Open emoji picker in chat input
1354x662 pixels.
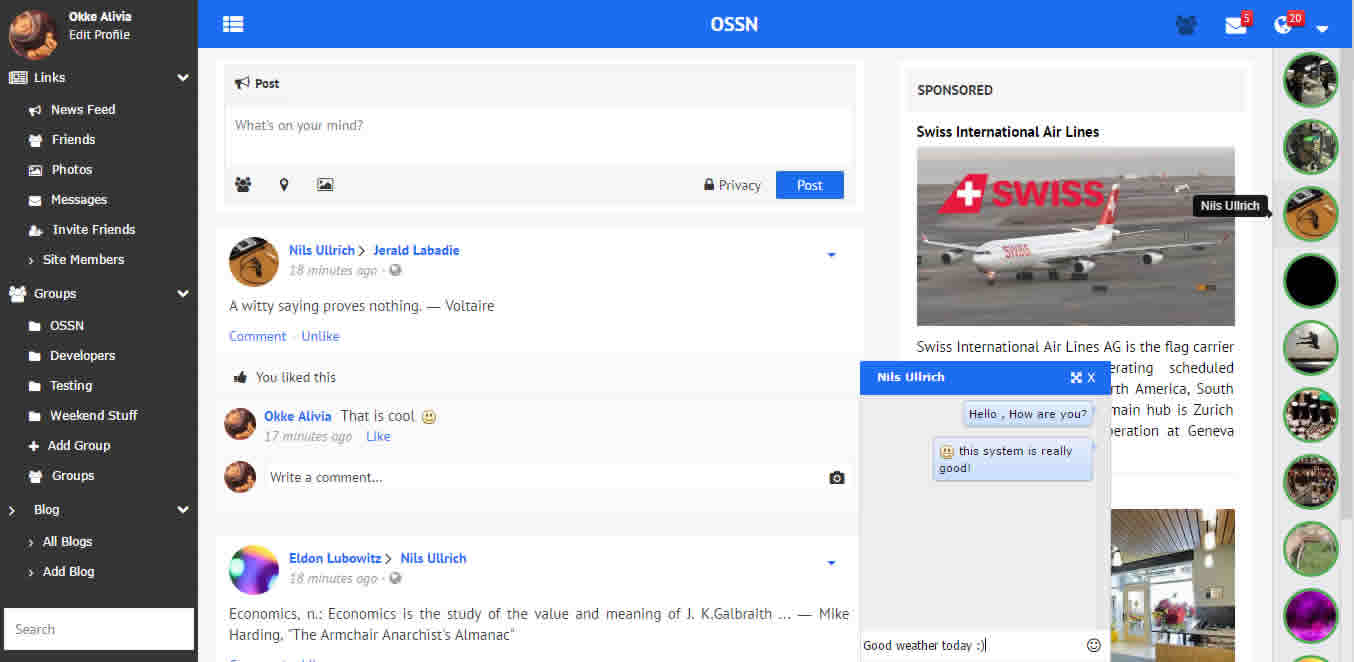[x=1094, y=646]
